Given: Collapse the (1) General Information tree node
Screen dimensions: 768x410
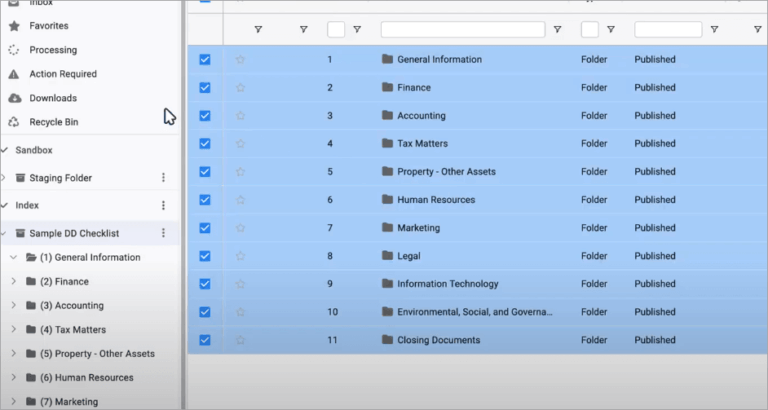Looking at the screenshot, I should [14, 257].
